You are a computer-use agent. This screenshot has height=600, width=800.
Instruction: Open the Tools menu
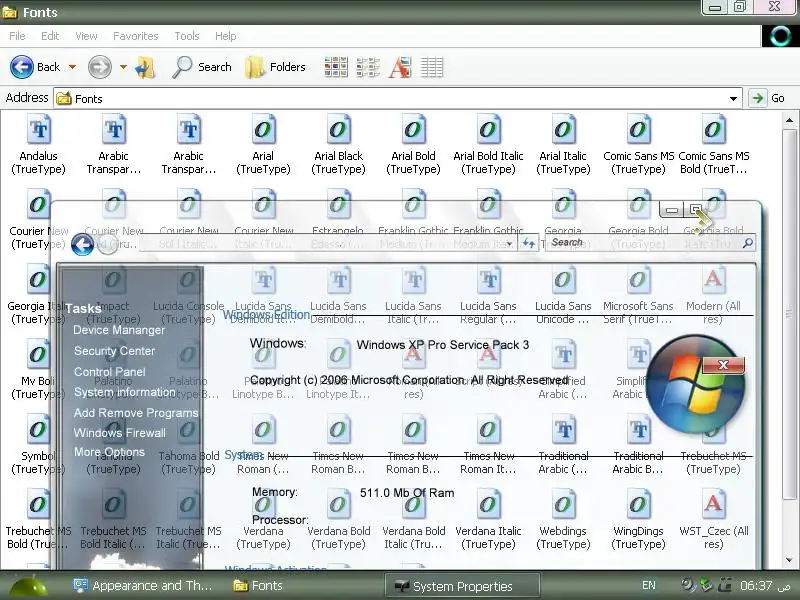click(x=187, y=36)
